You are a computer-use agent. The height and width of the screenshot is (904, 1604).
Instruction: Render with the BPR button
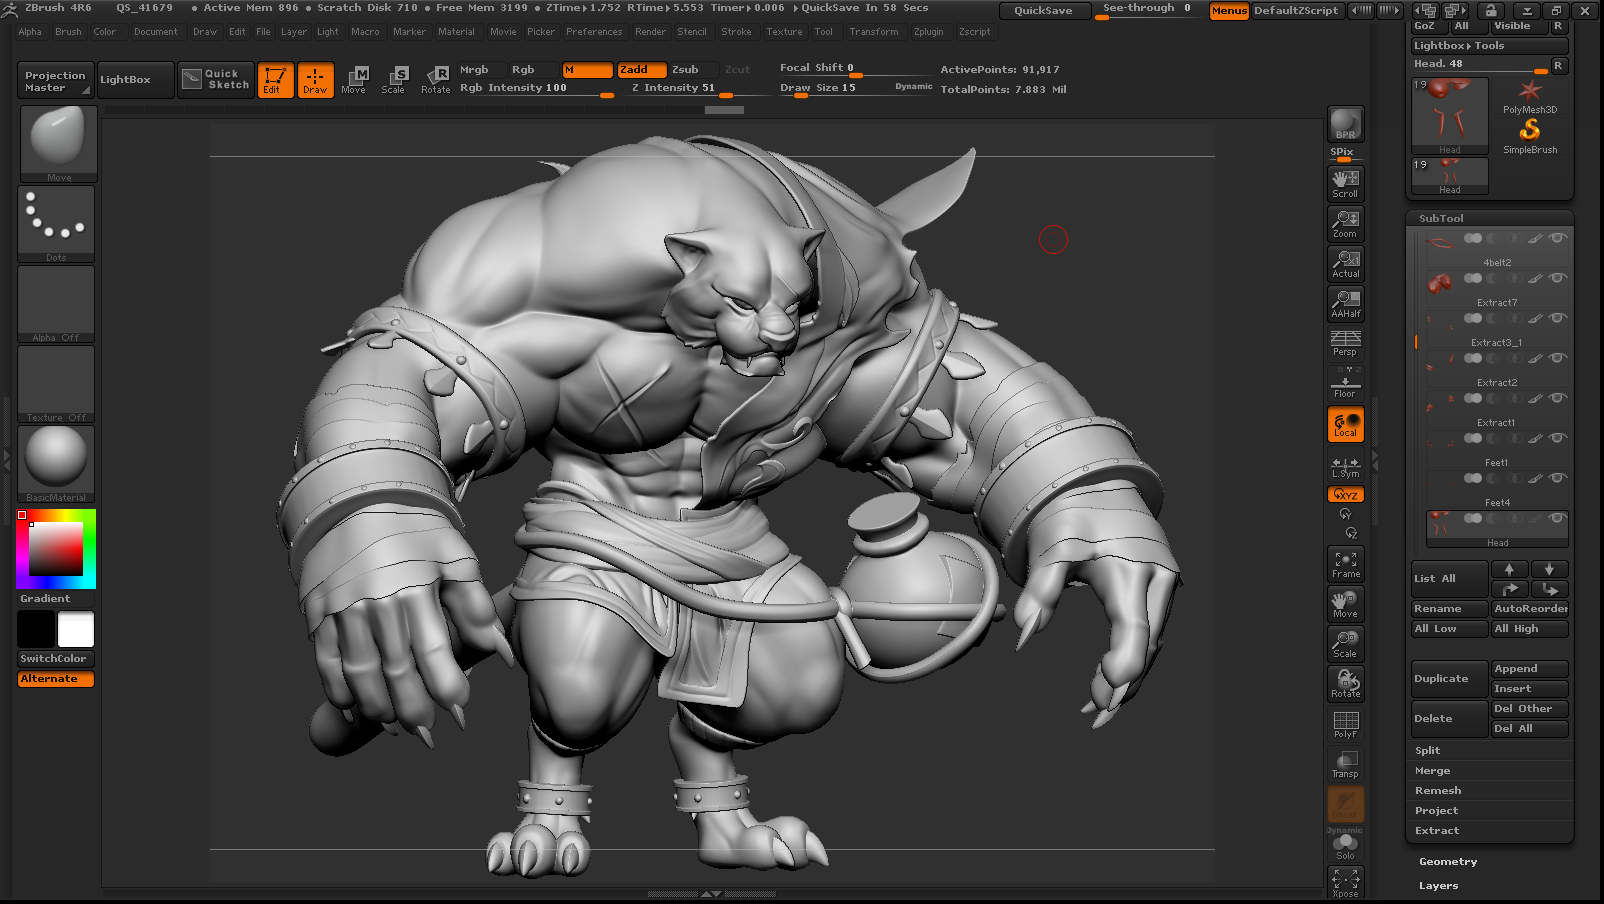pyautogui.click(x=1345, y=124)
